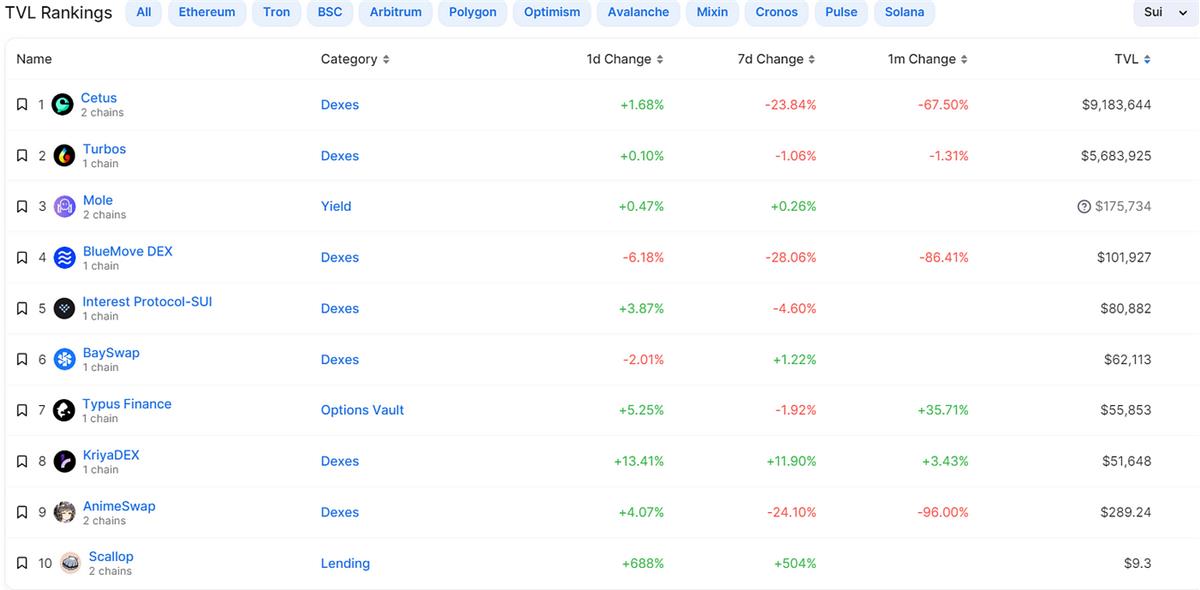Click the BaySwap snowflake logo icon
1200x590 pixels.
click(64, 359)
